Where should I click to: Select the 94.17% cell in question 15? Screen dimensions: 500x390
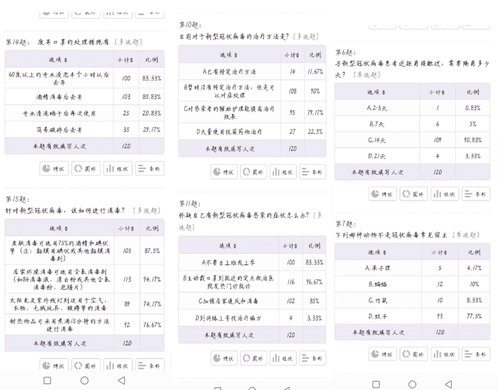(x=152, y=279)
